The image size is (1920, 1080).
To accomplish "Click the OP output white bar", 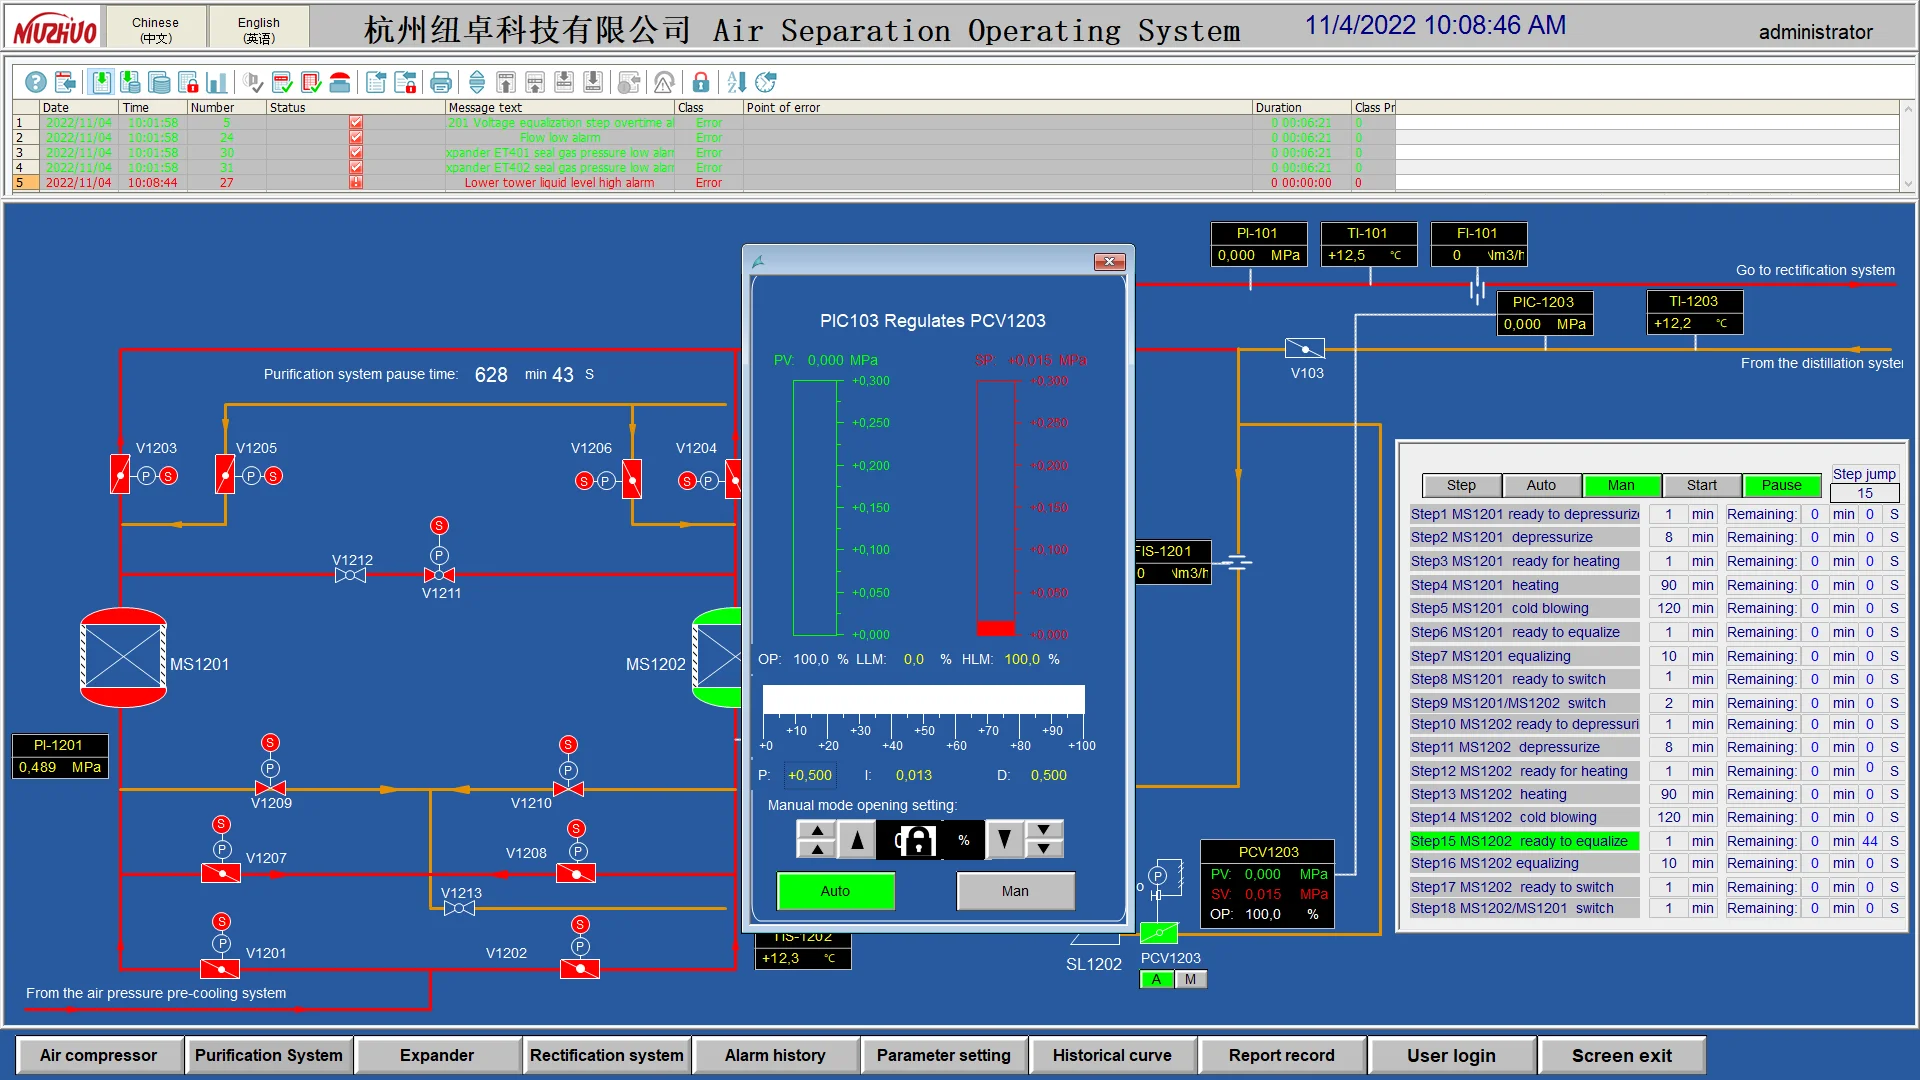I will [x=923, y=699].
